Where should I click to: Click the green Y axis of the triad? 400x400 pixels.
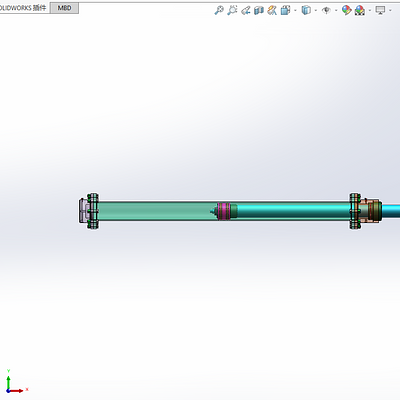coord(8,382)
